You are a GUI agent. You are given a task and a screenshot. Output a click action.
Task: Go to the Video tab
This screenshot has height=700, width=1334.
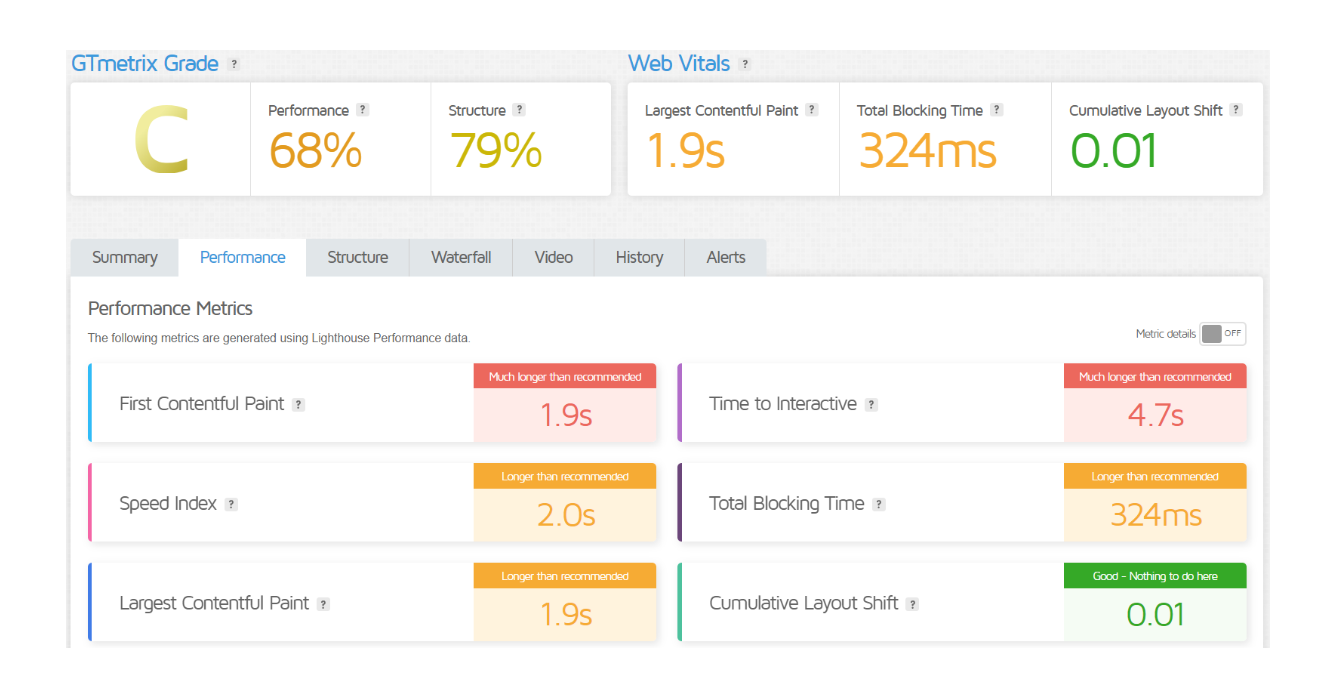coord(553,258)
